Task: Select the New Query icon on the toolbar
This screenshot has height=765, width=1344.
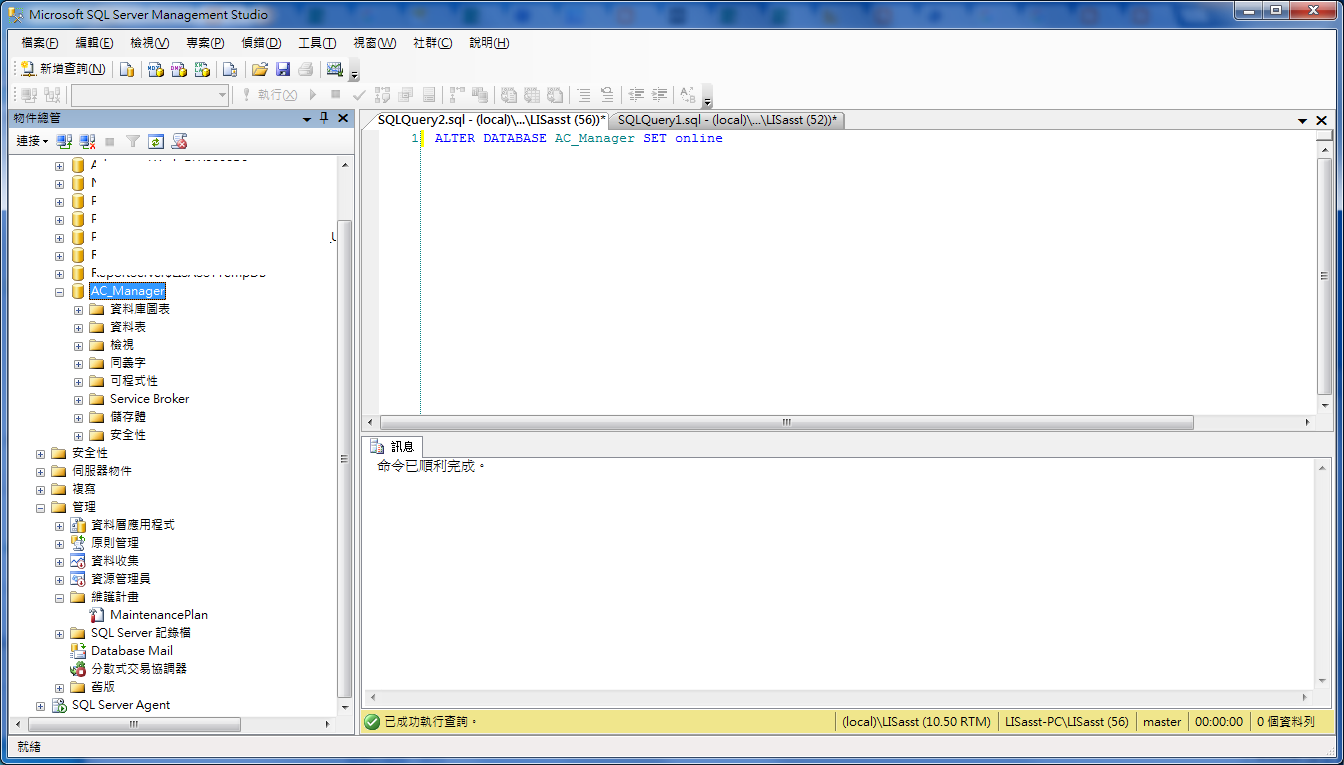Action: [x=27, y=70]
